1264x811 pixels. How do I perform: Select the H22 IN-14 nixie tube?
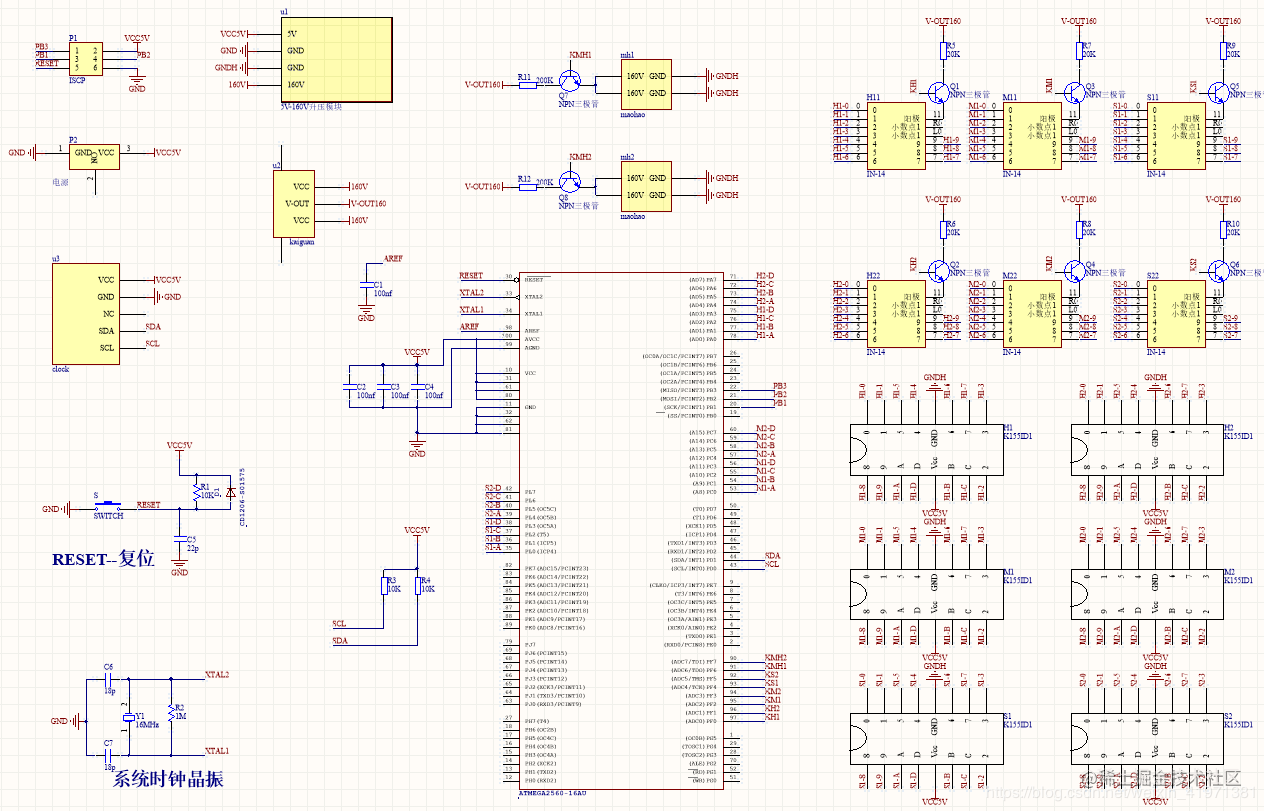click(896, 313)
